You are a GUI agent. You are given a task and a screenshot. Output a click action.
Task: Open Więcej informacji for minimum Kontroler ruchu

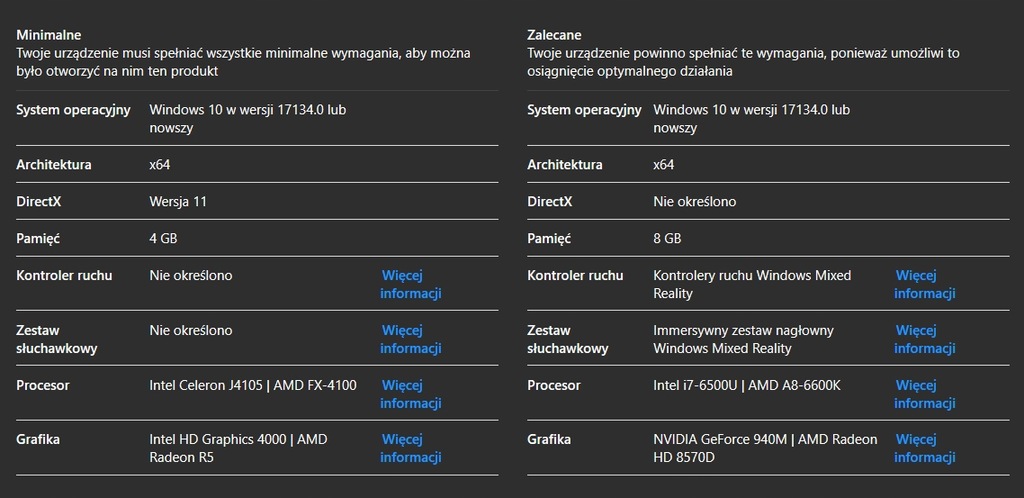(410, 284)
